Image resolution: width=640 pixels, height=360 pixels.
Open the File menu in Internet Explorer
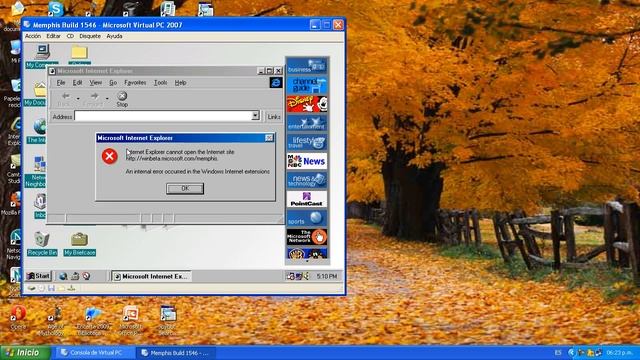tap(61, 82)
